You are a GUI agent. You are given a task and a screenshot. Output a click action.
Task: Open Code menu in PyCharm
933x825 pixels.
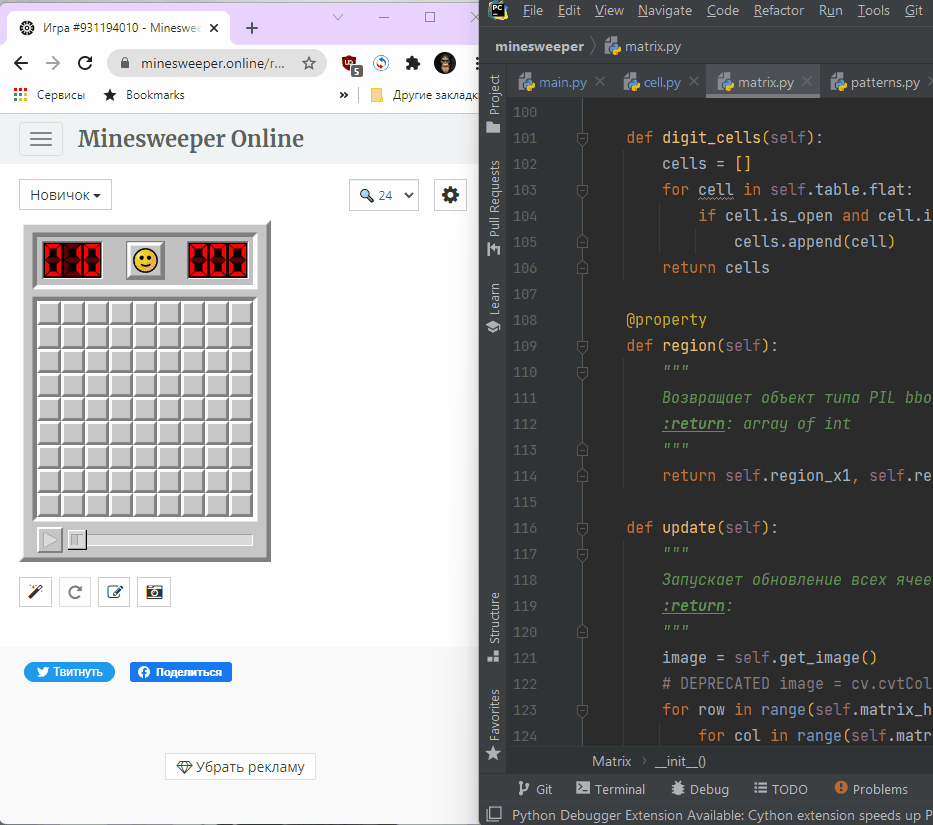pos(722,11)
